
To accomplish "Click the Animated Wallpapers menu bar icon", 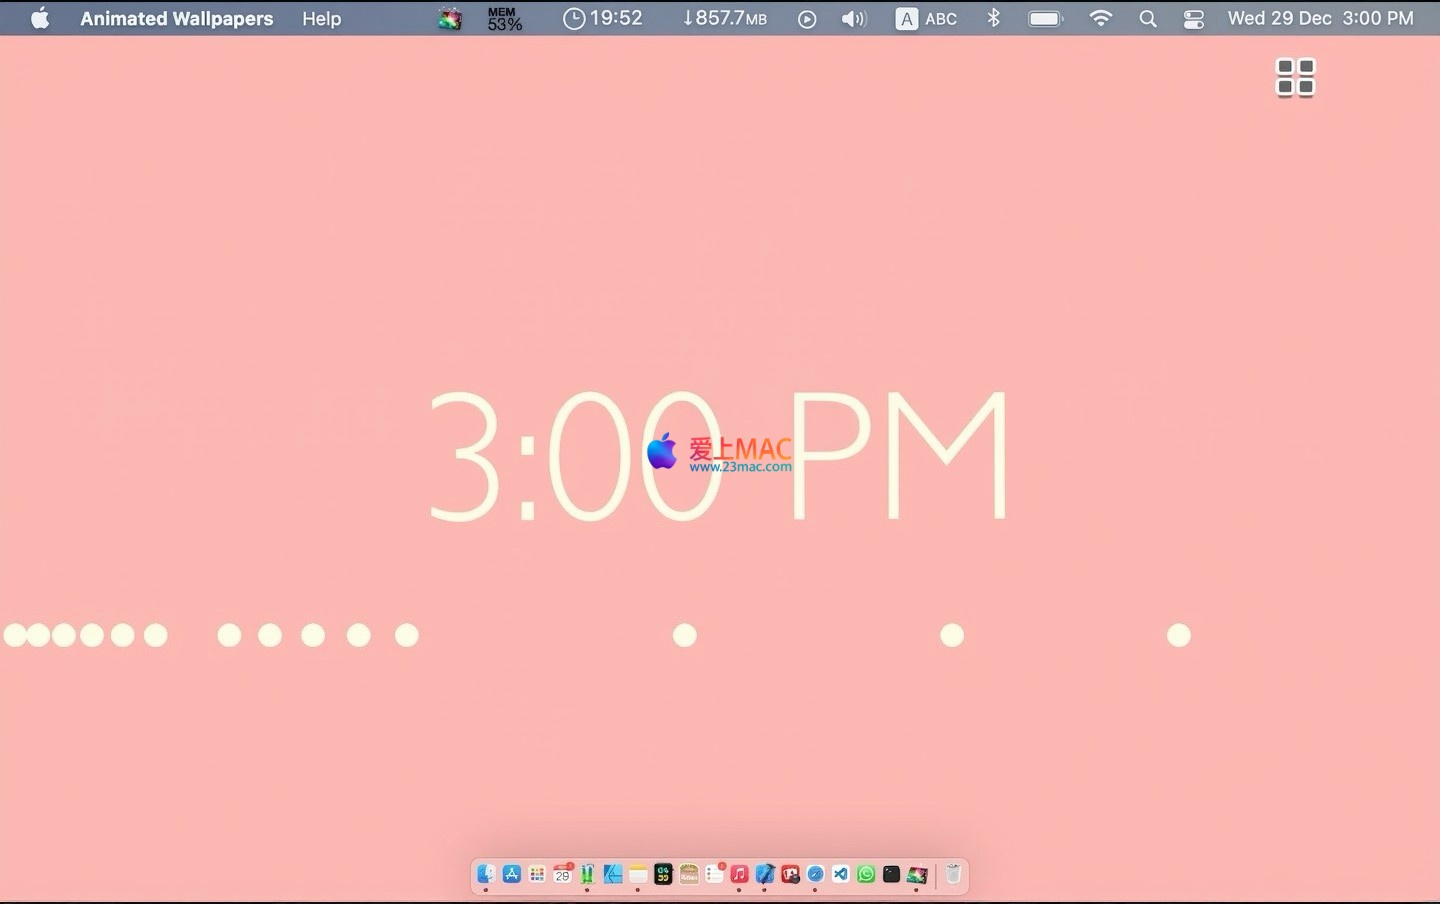I will (450, 18).
